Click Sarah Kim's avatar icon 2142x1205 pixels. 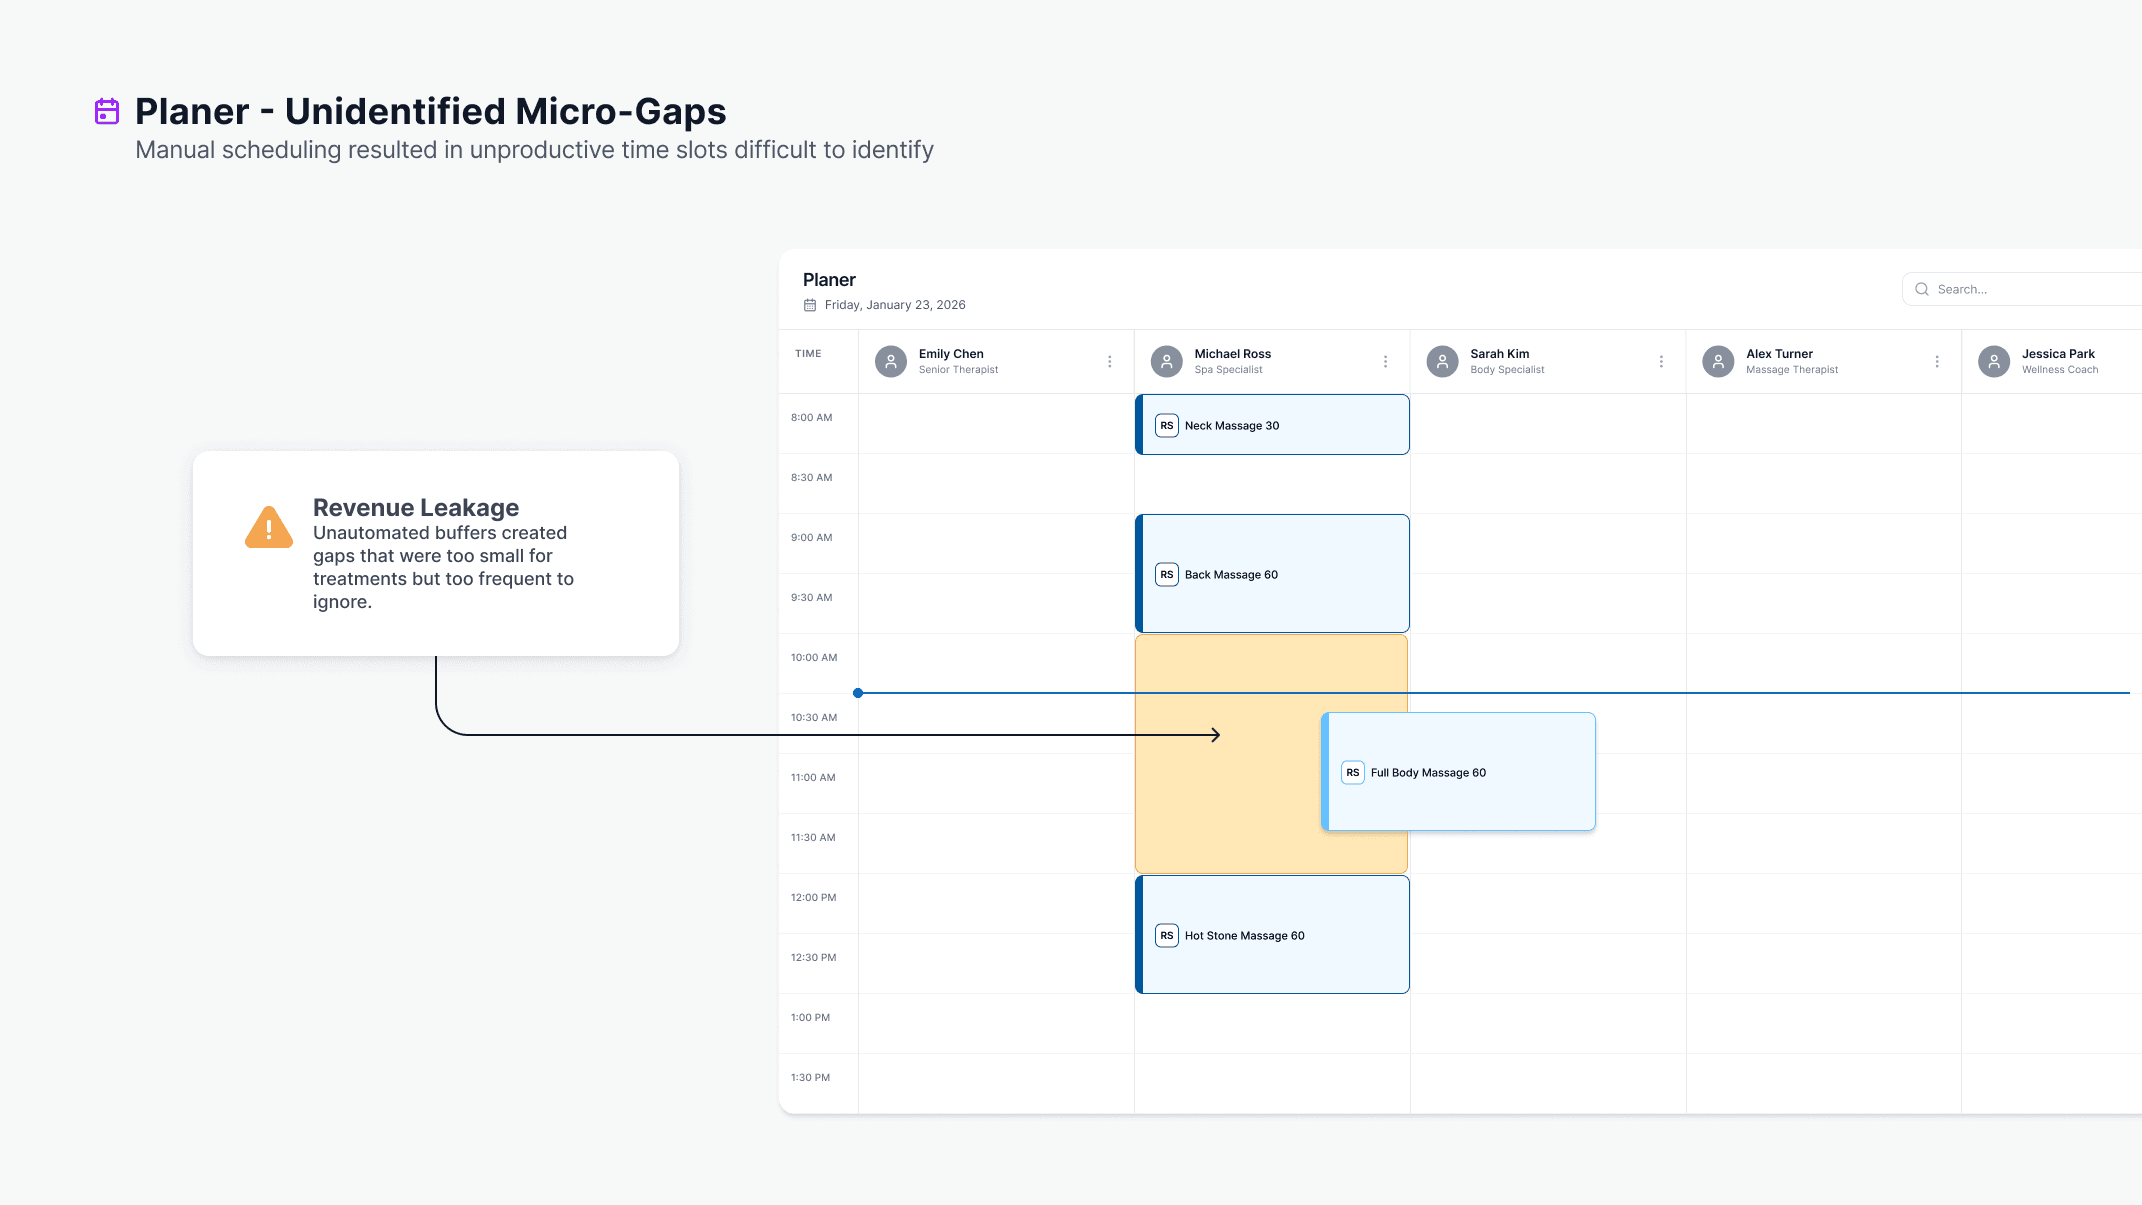[1442, 361]
